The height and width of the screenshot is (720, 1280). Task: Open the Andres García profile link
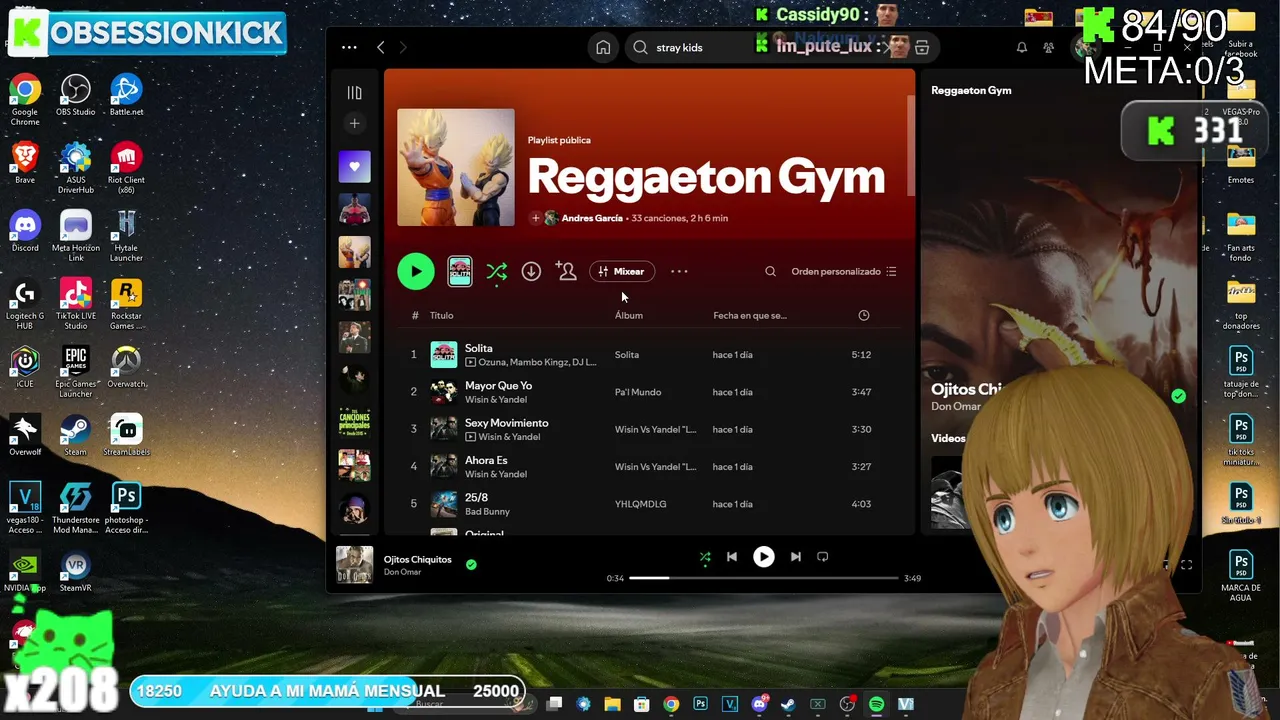pyautogui.click(x=592, y=218)
